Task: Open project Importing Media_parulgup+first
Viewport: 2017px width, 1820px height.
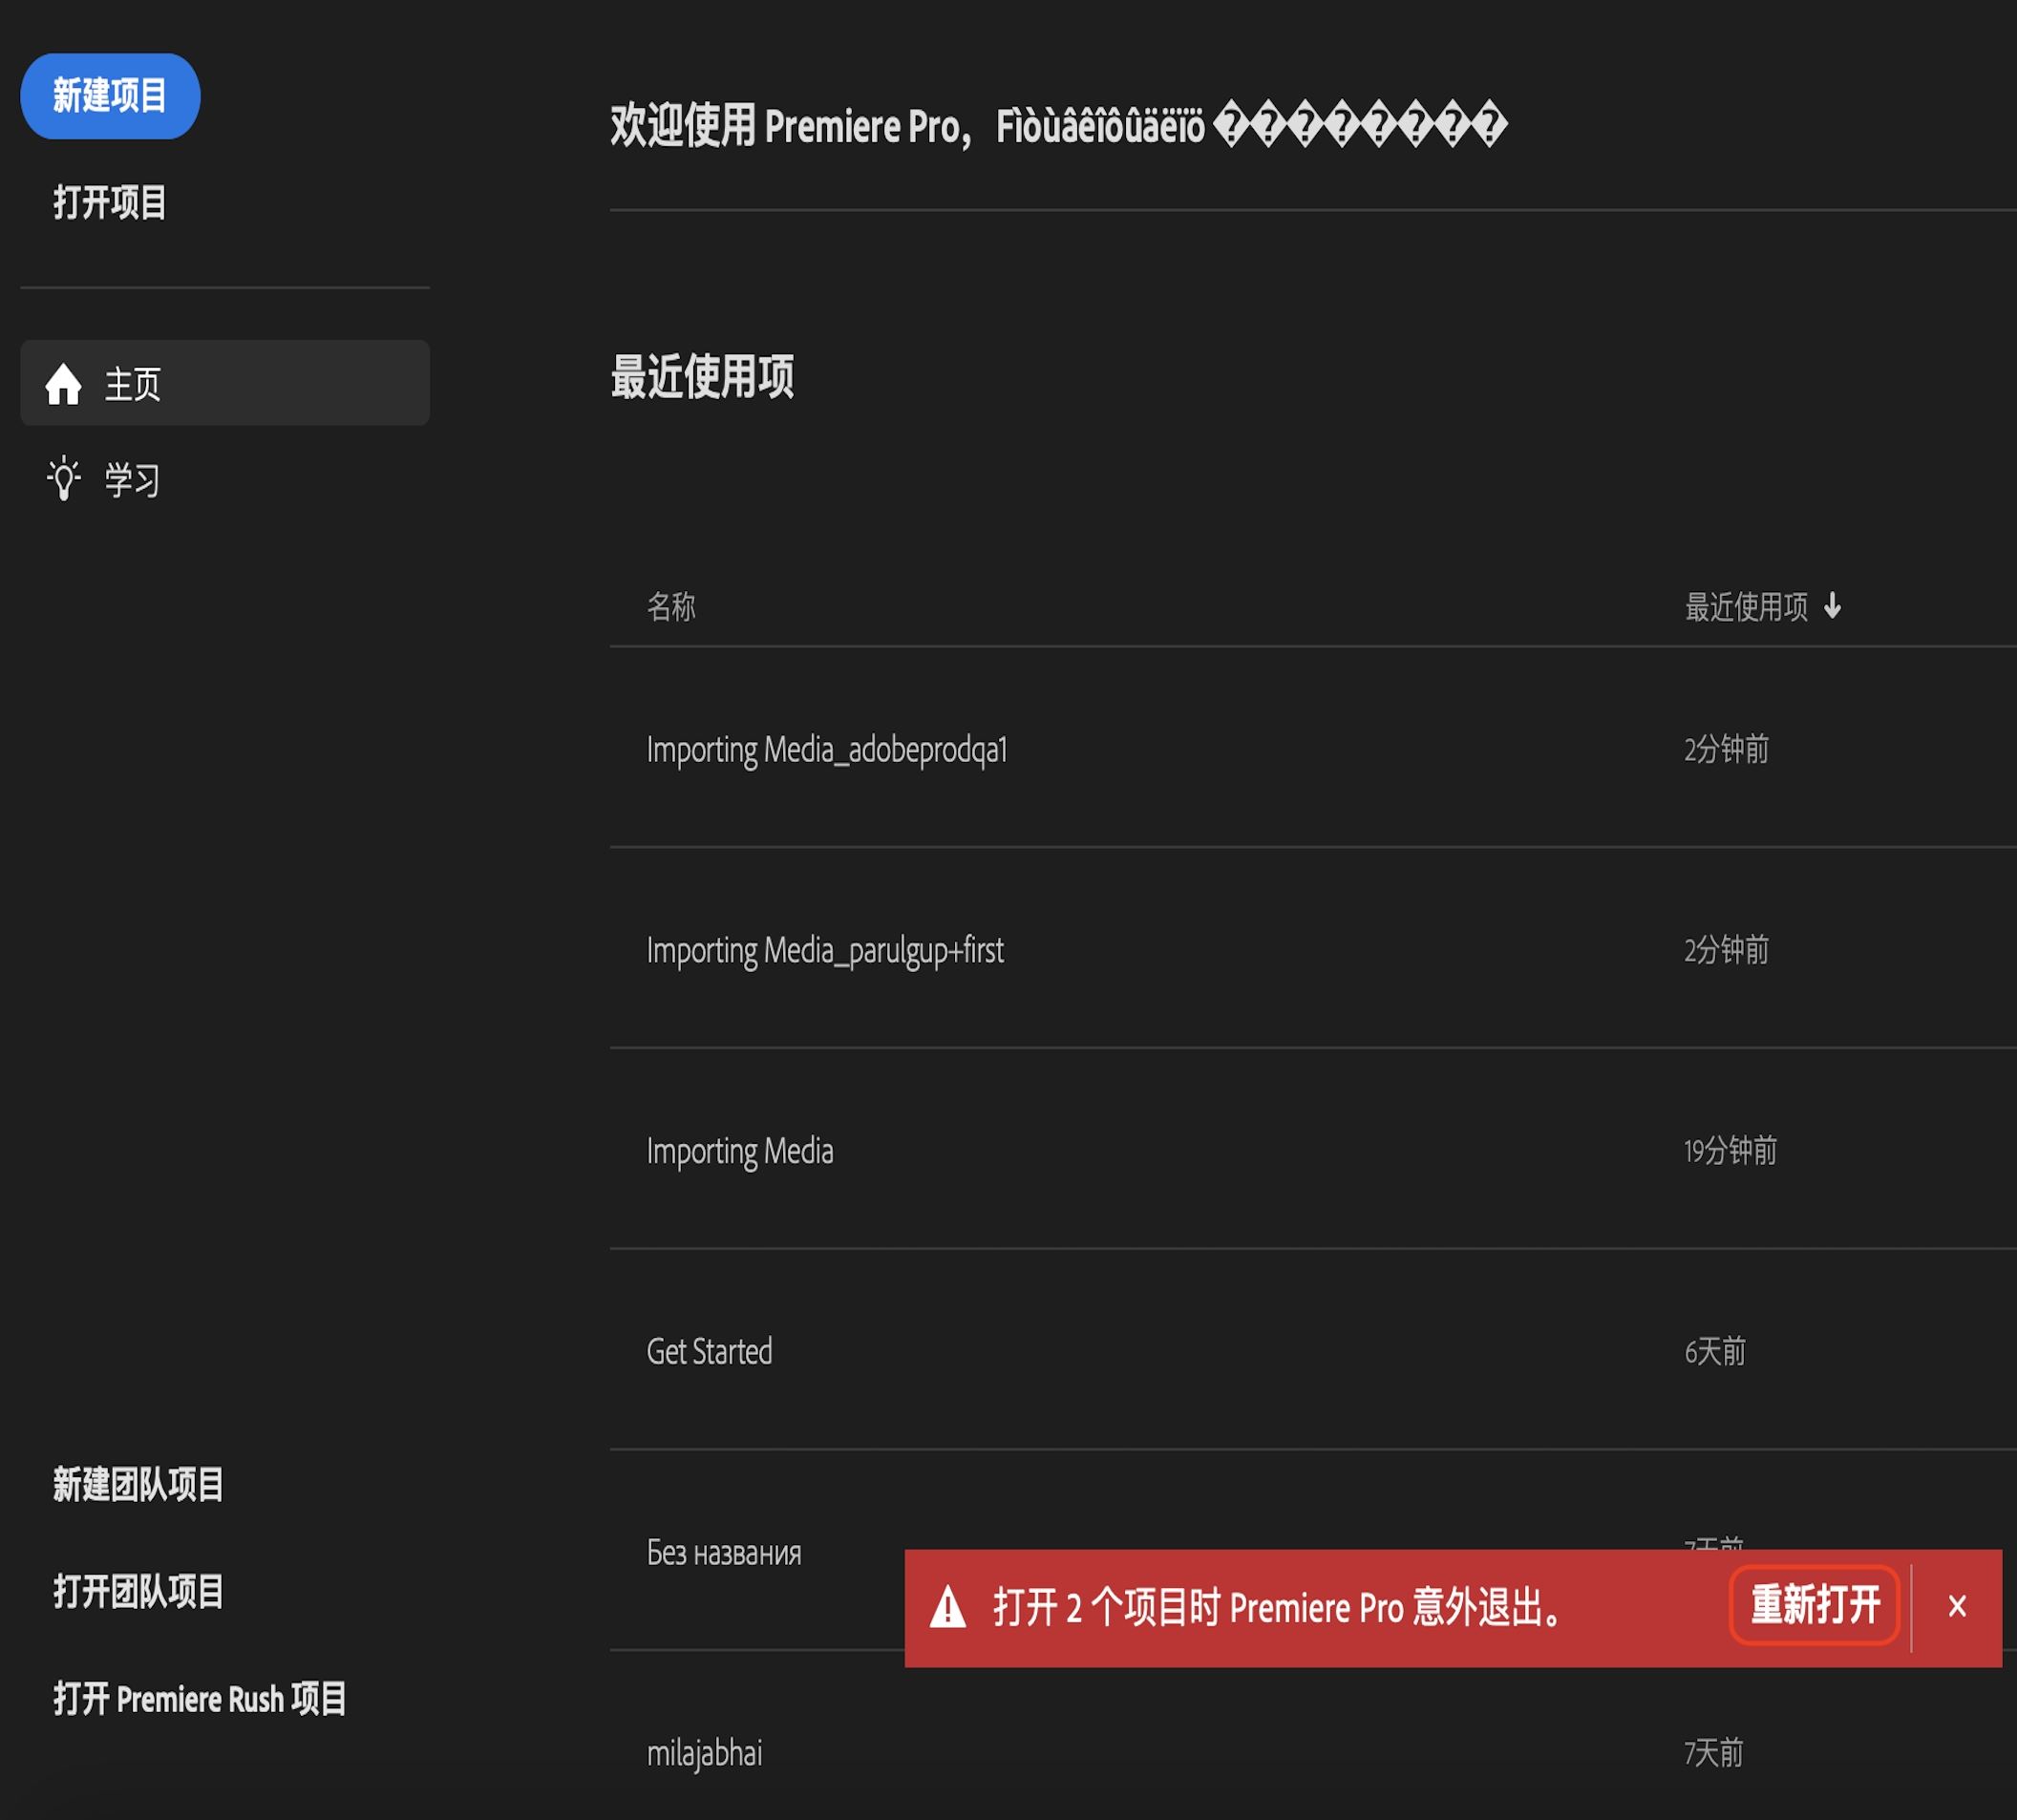Action: click(825, 950)
